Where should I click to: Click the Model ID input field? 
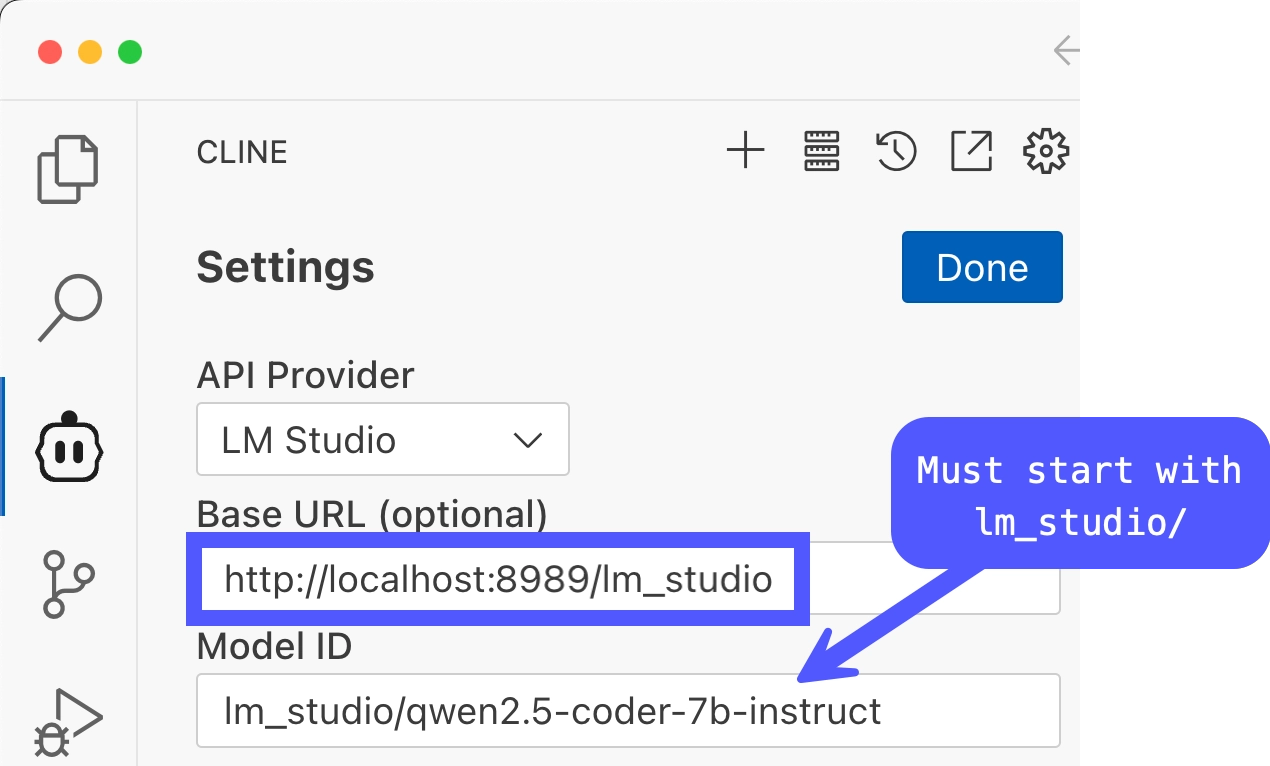click(628, 711)
